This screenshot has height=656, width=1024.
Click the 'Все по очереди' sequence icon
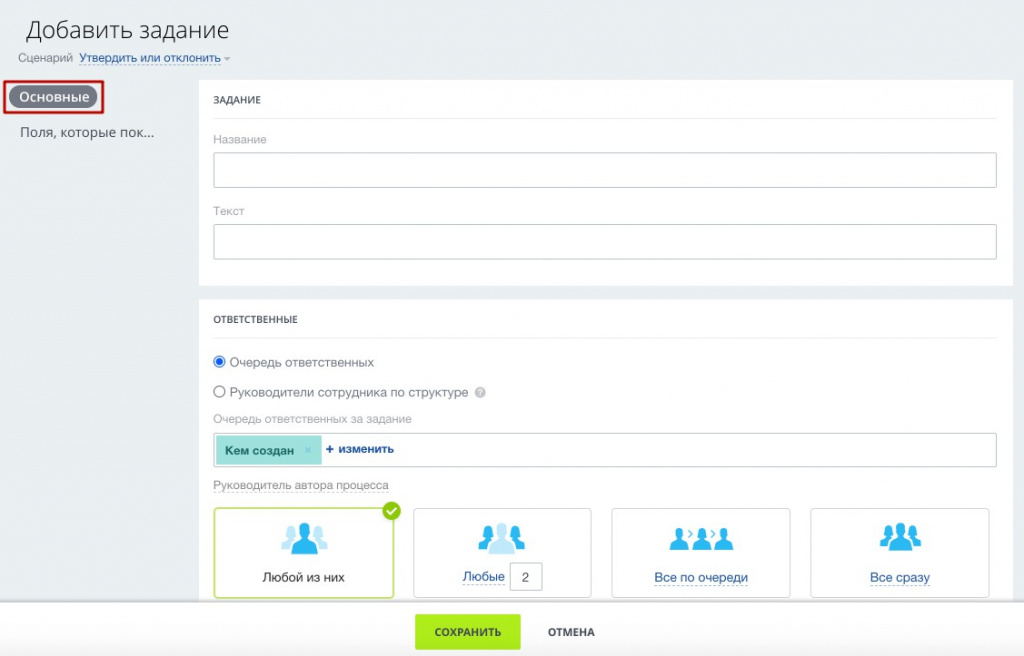[700, 539]
